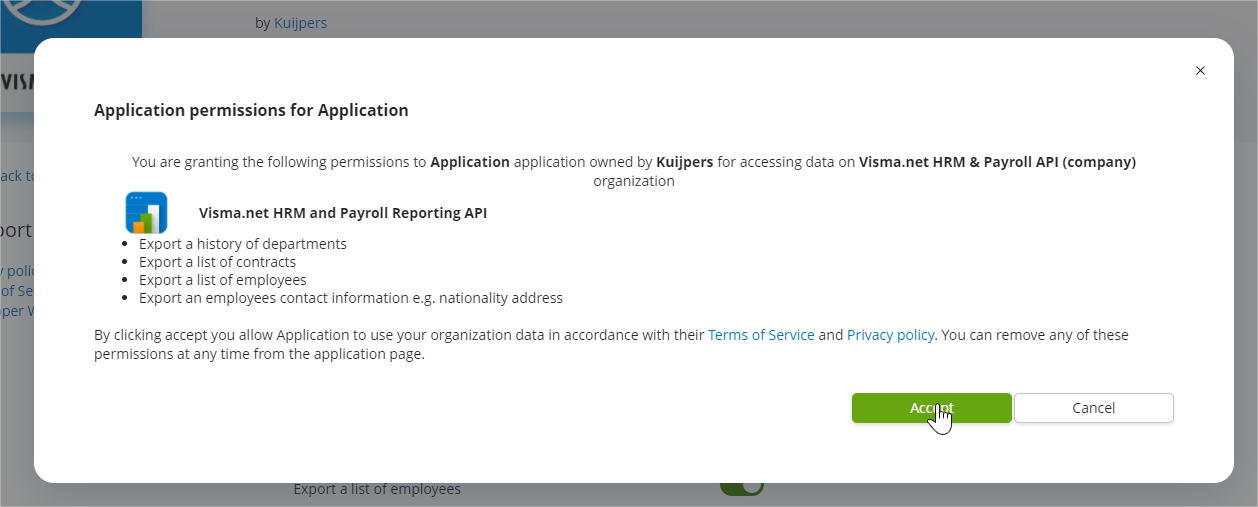Click 'Visma.net HRM and Payroll Reporting API' title
This screenshot has width=1258, height=507.
(x=343, y=213)
